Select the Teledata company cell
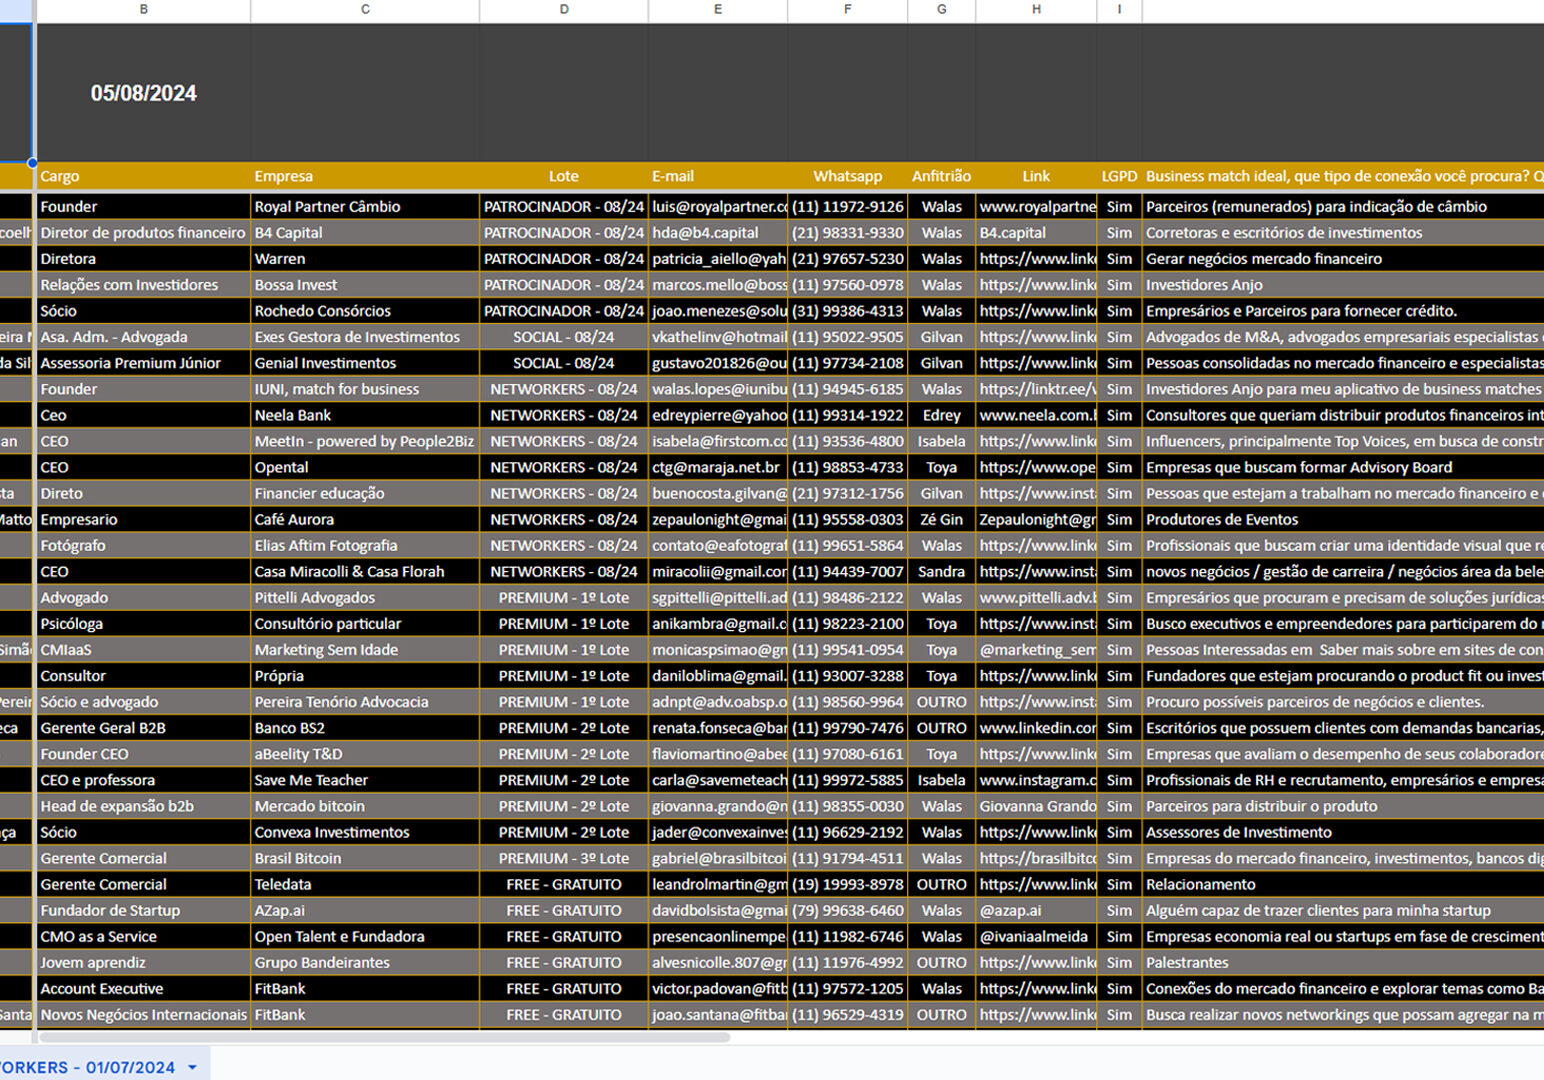1544x1080 pixels. click(x=365, y=884)
